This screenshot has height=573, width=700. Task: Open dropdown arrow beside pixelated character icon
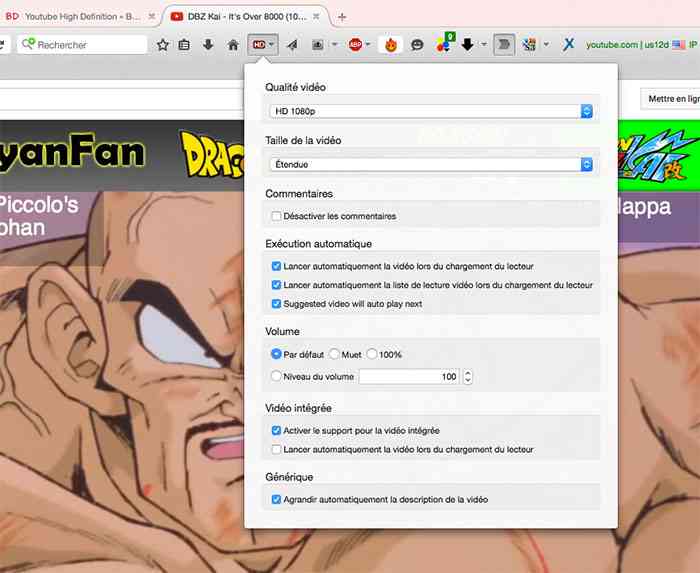click(x=546, y=45)
